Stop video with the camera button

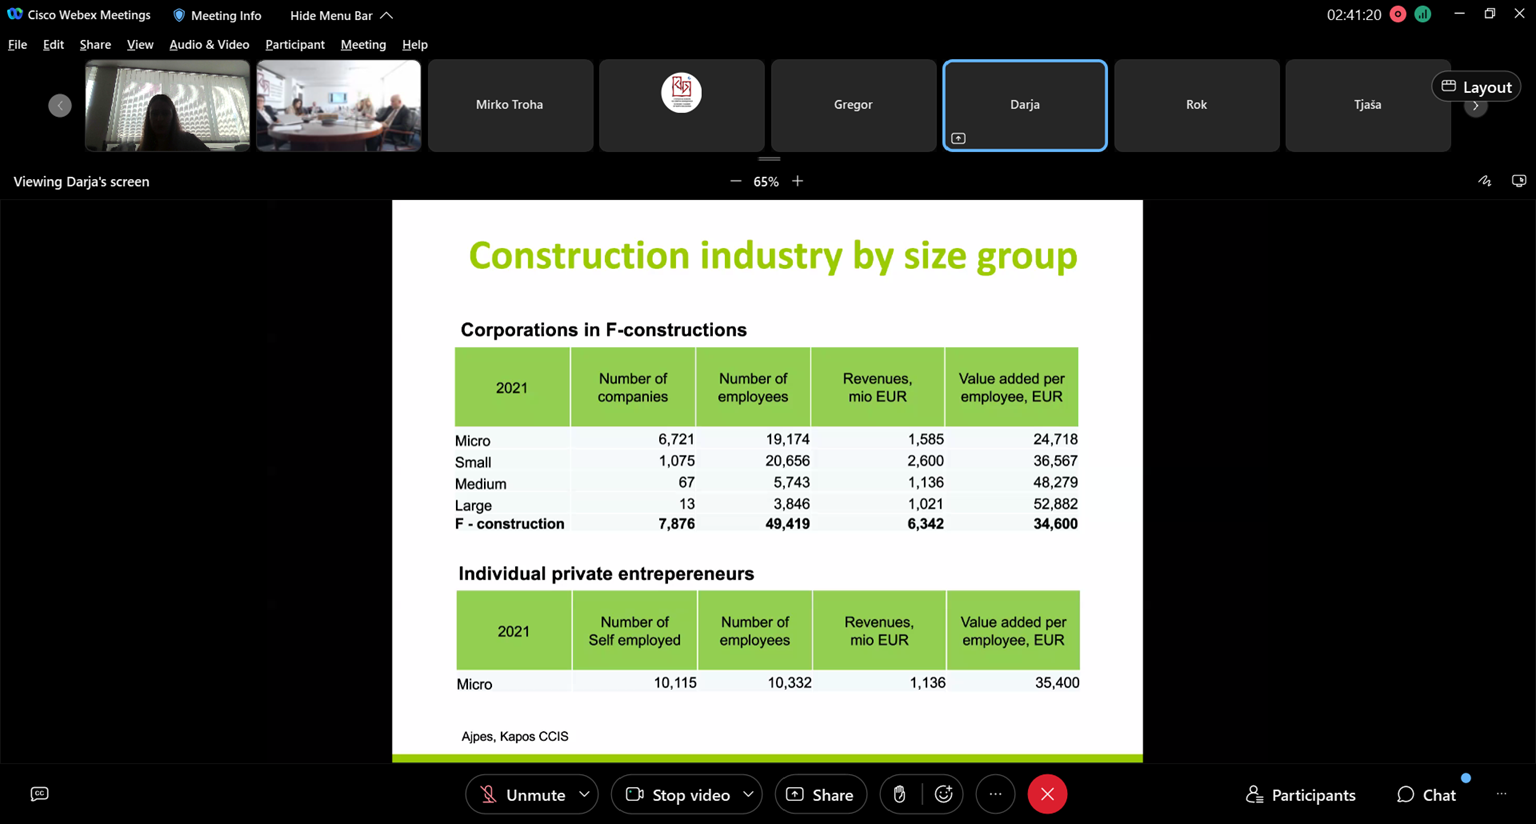click(678, 794)
